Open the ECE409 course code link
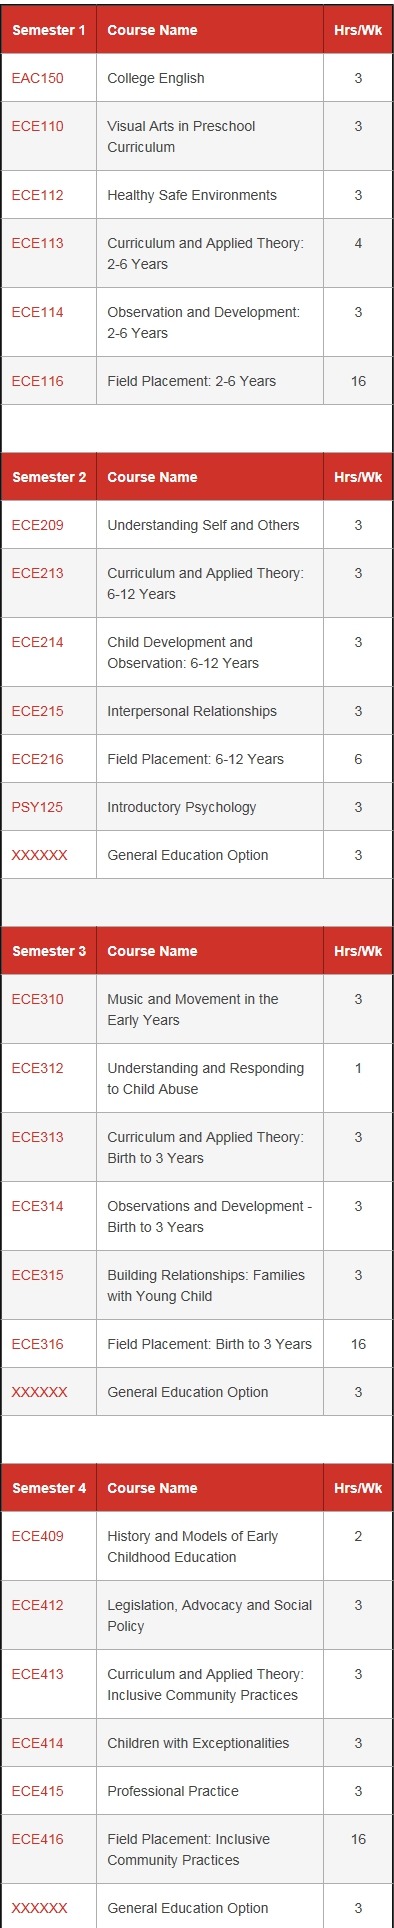 (37, 1536)
